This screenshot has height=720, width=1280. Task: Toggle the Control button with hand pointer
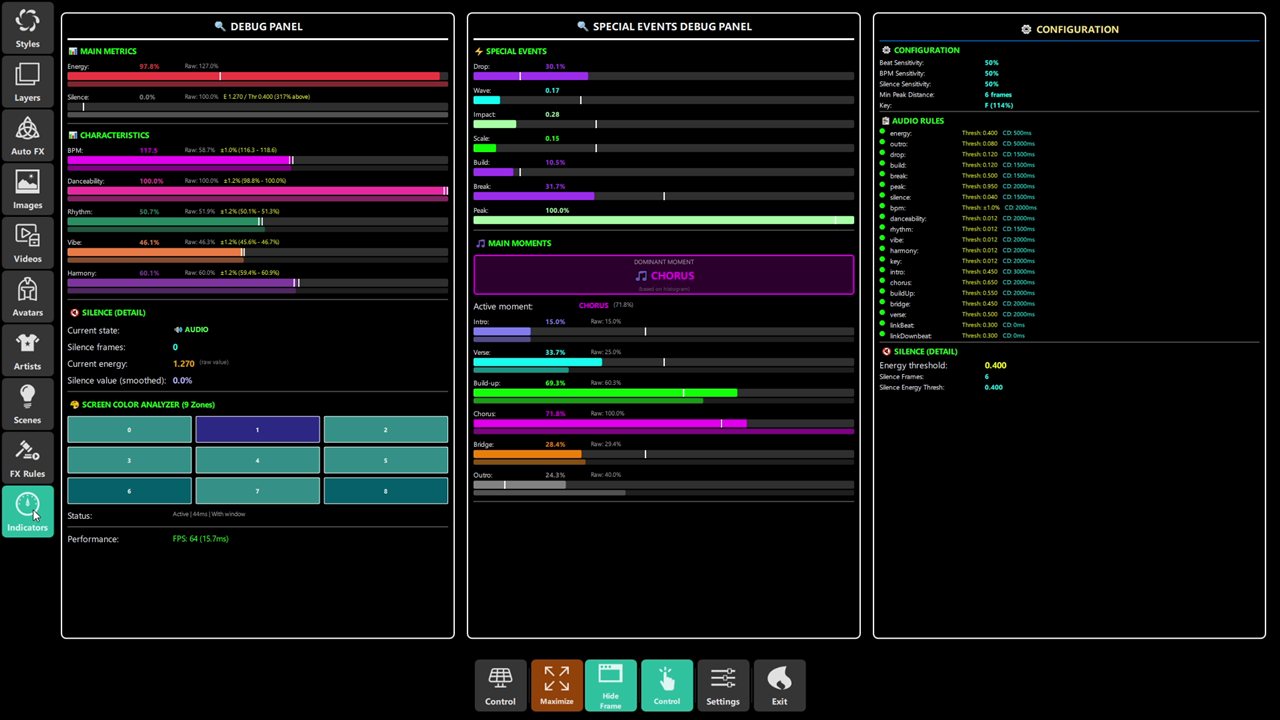tap(666, 685)
